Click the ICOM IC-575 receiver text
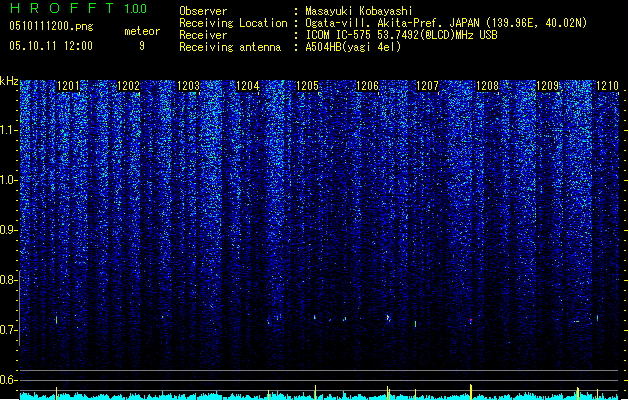629x400 pixels. tap(401, 35)
